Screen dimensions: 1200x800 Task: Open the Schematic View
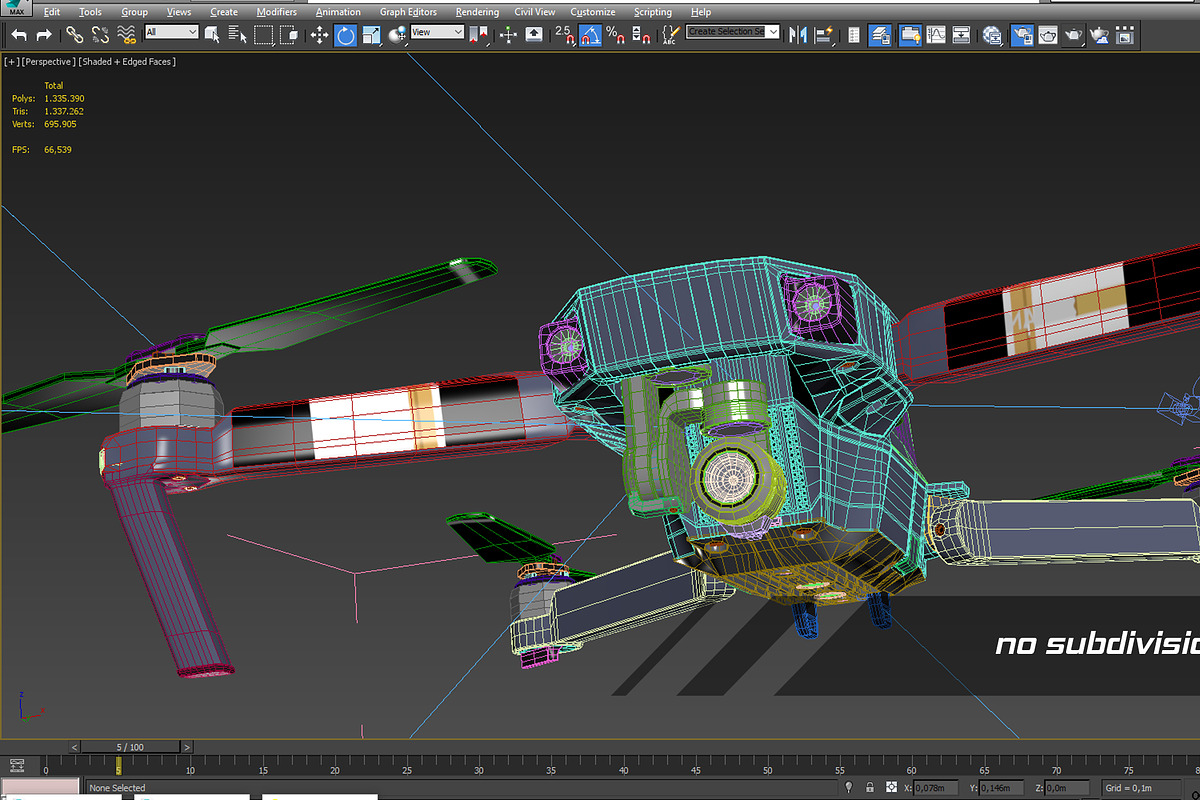[961, 35]
